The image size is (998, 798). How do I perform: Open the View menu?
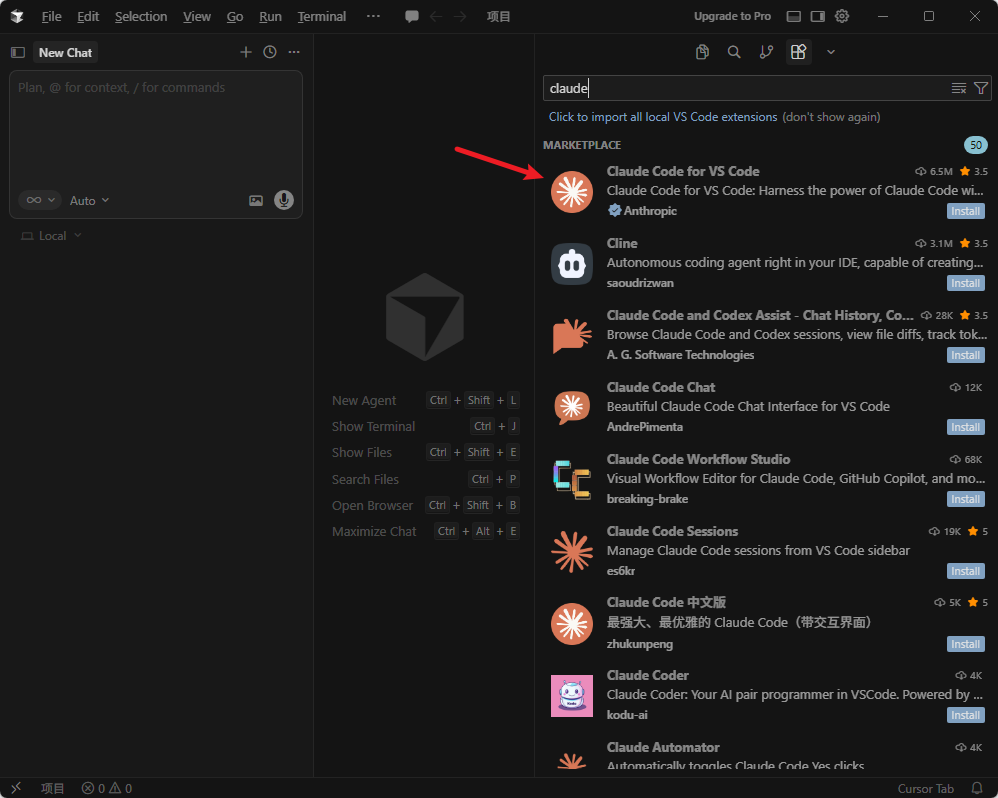197,17
